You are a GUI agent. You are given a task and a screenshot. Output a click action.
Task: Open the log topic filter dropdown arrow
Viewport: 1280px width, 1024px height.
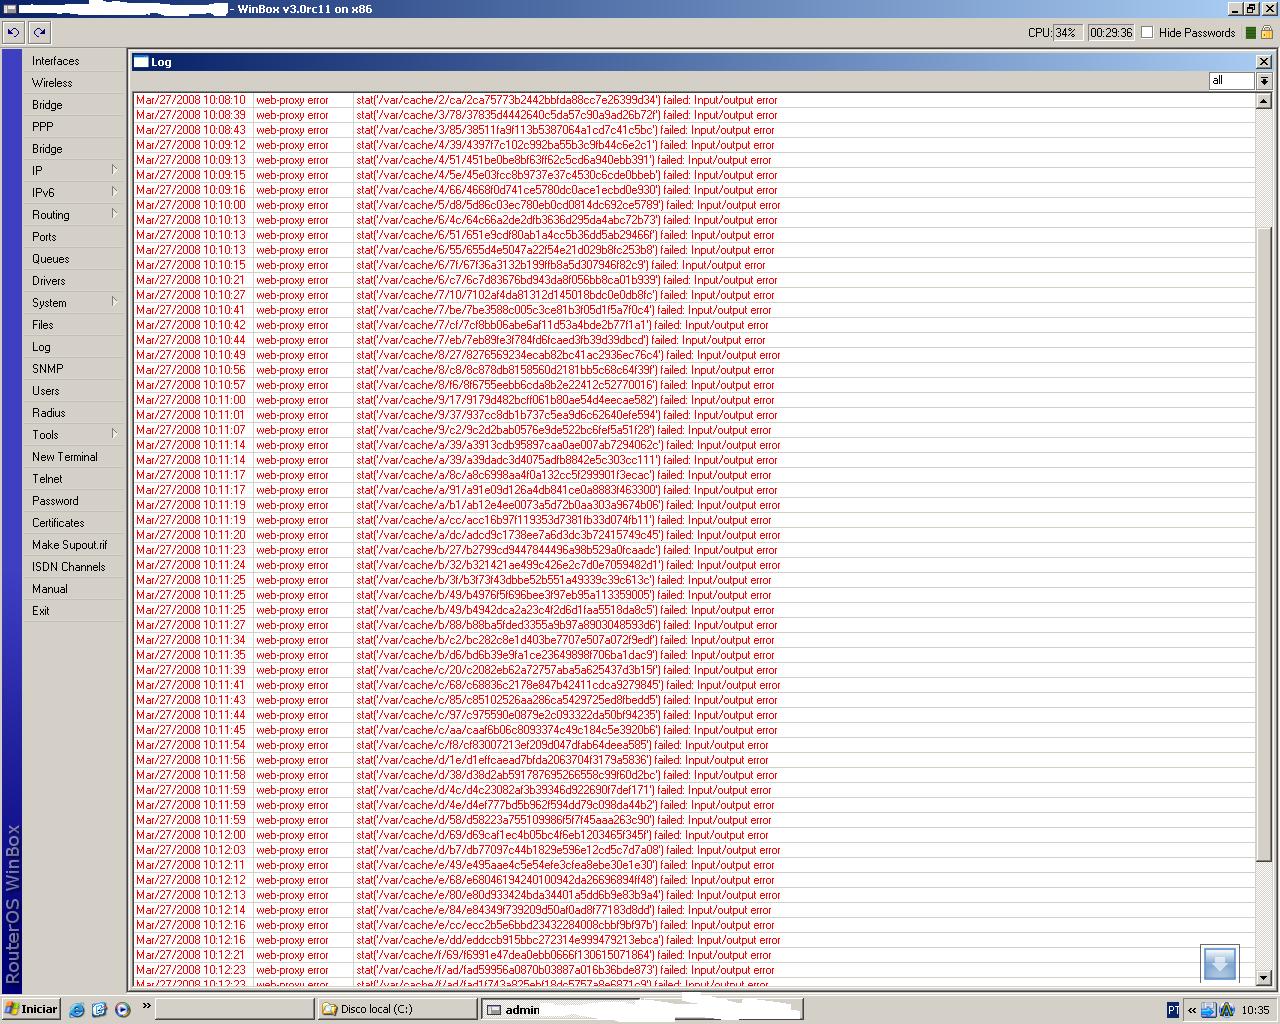coord(1264,81)
